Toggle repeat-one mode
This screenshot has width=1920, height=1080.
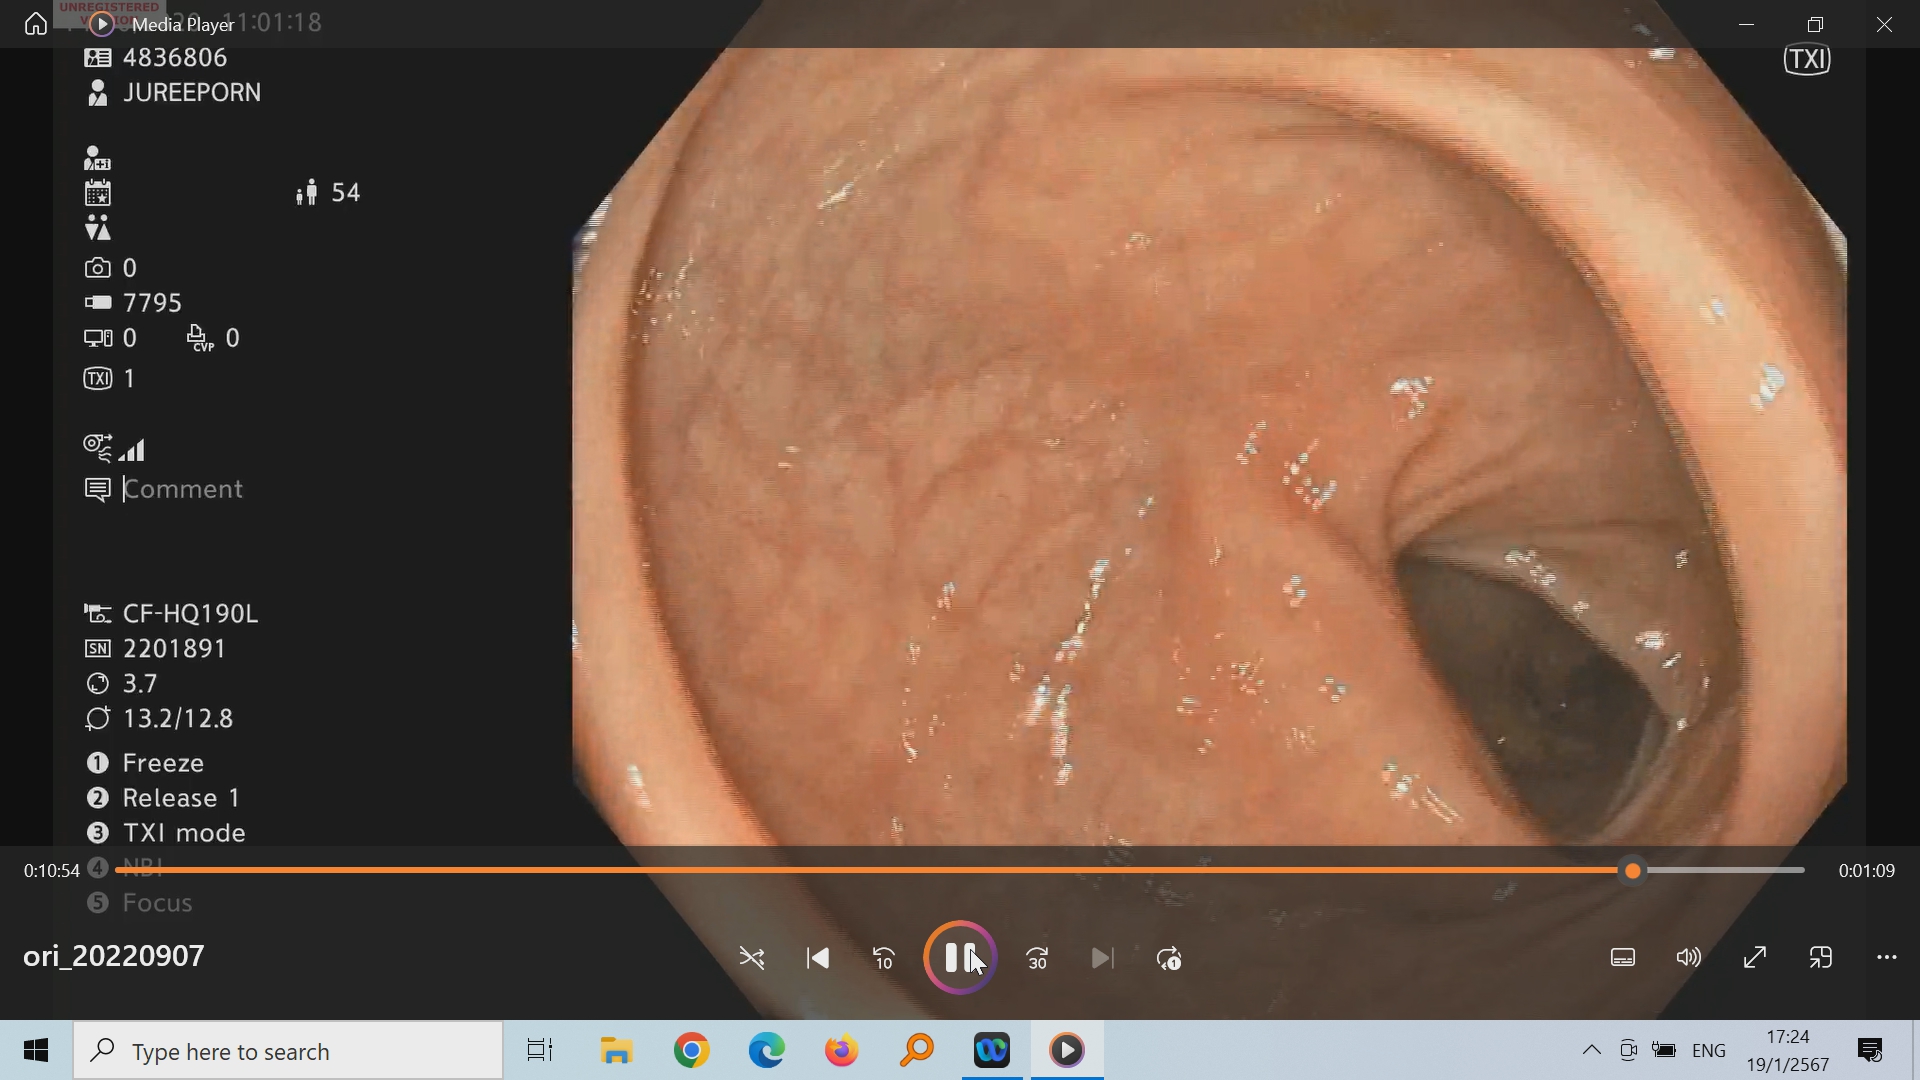click(1169, 959)
